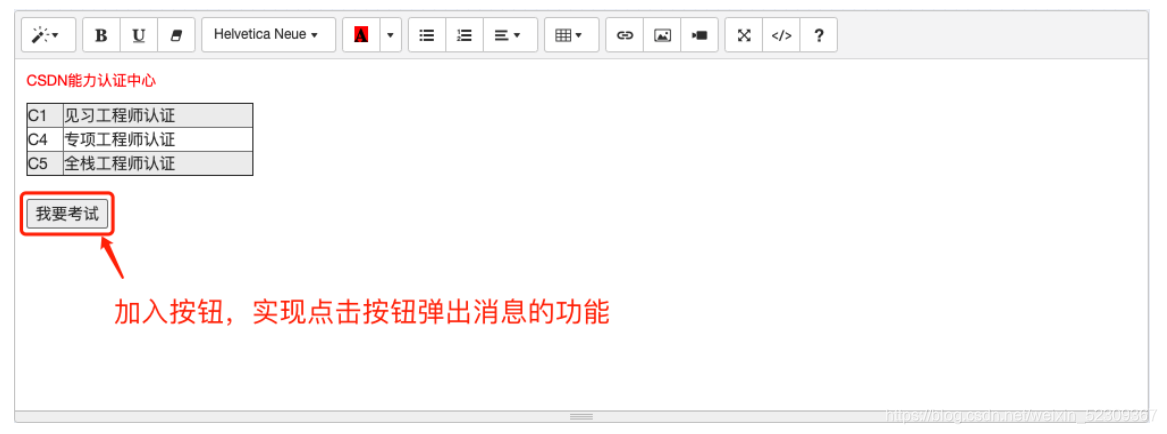1167x434 pixels.
Task: Click the eraser remove-format icon
Action: click(x=176, y=35)
